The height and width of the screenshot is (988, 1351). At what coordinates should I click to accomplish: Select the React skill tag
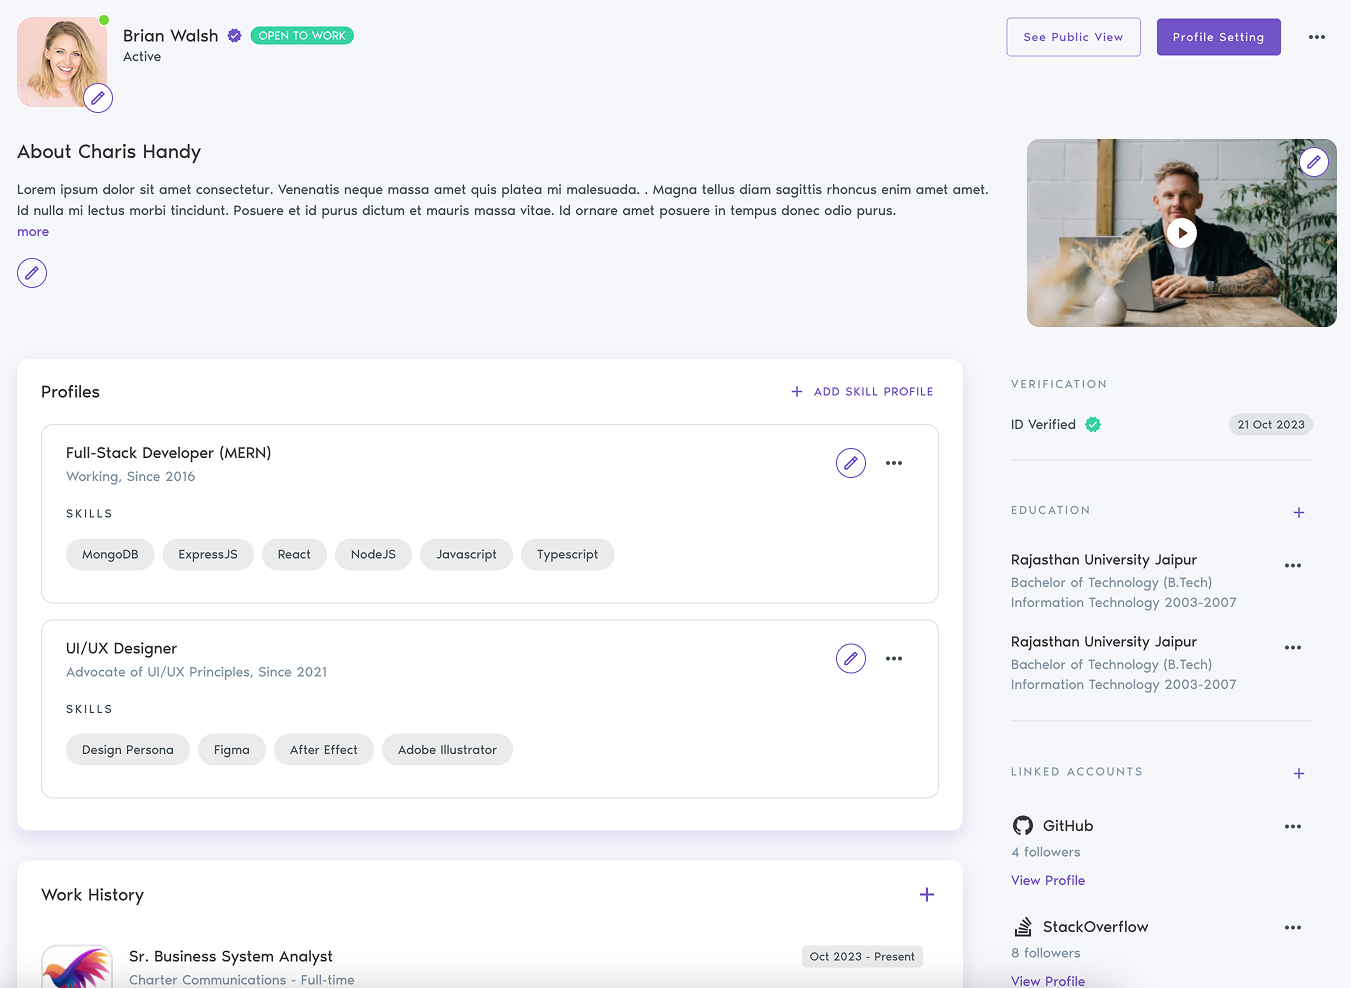(294, 554)
